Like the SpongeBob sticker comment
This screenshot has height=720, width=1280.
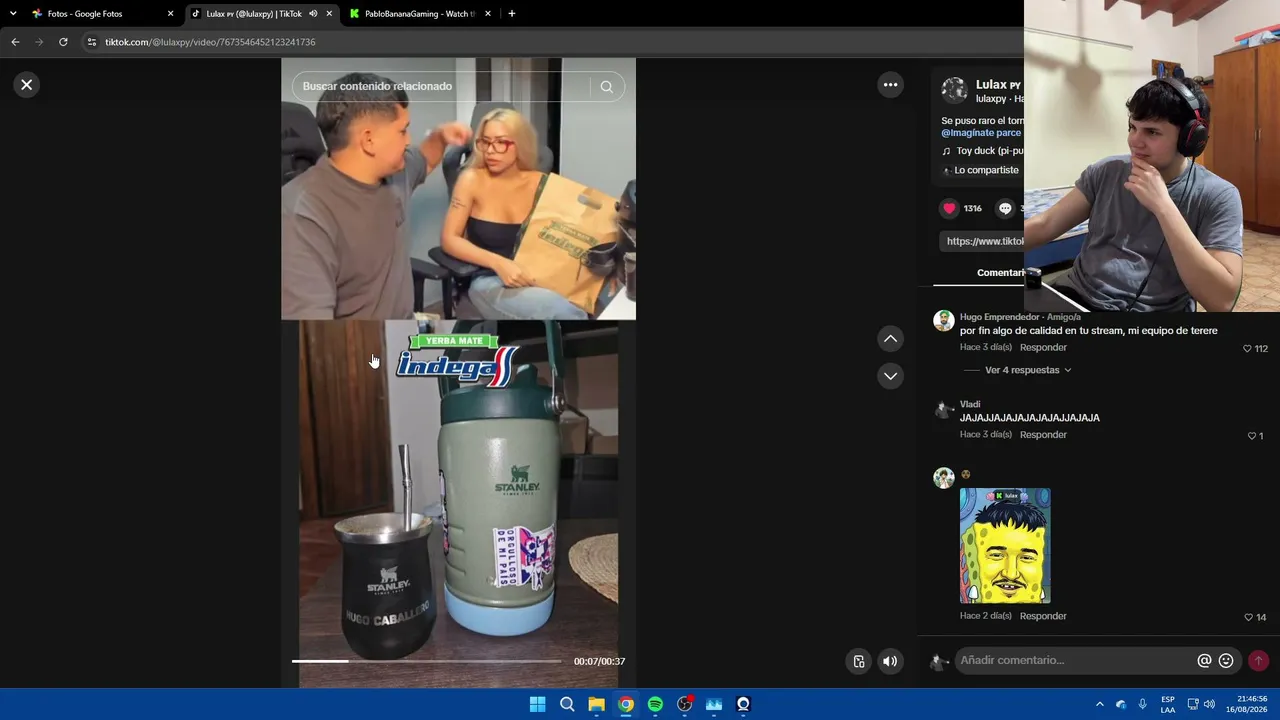pyautogui.click(x=1248, y=617)
